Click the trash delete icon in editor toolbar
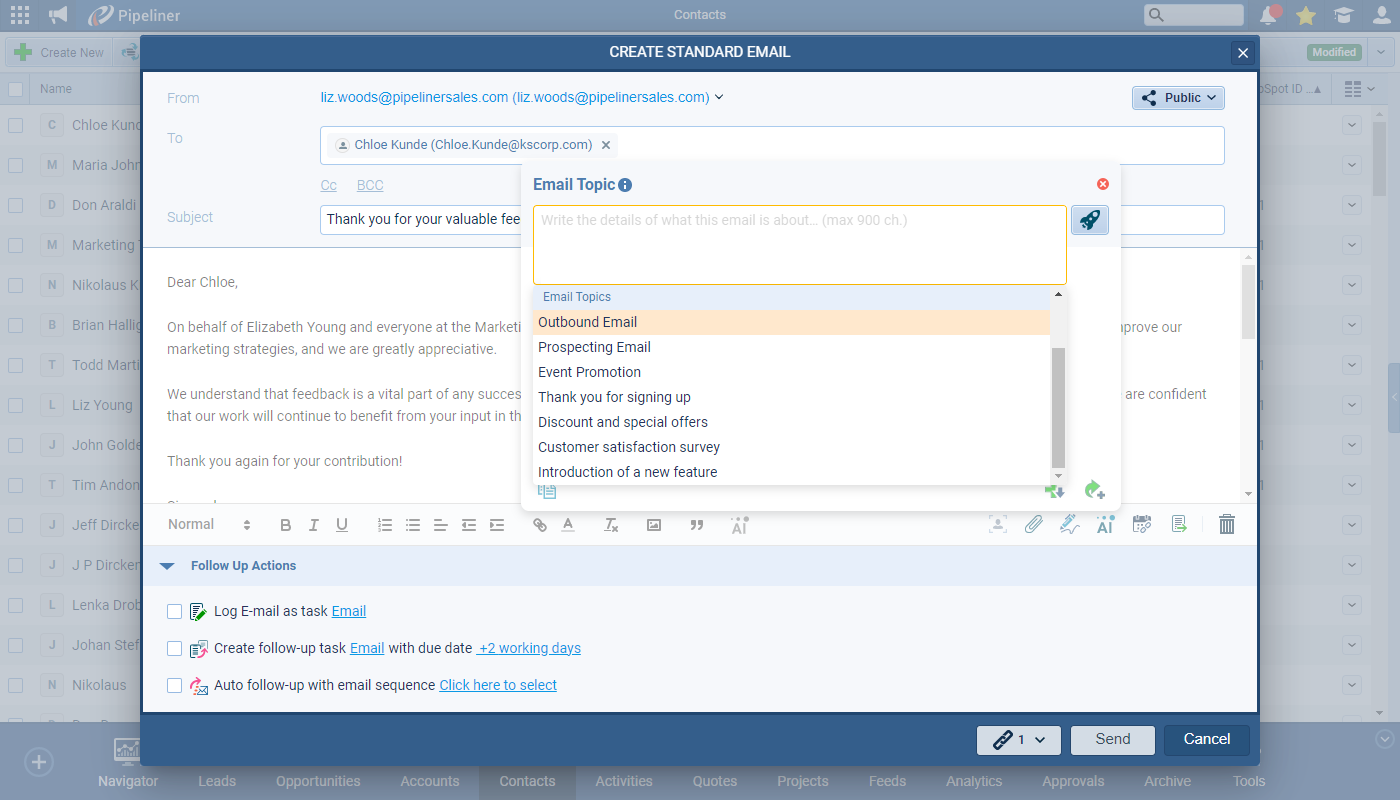Image resolution: width=1400 pixels, height=800 pixels. click(x=1227, y=524)
